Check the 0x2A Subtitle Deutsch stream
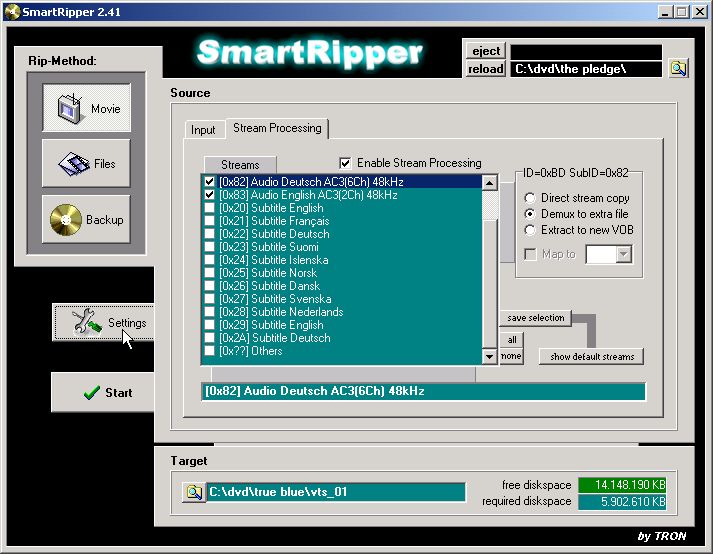713x554 pixels. pyautogui.click(x=209, y=337)
